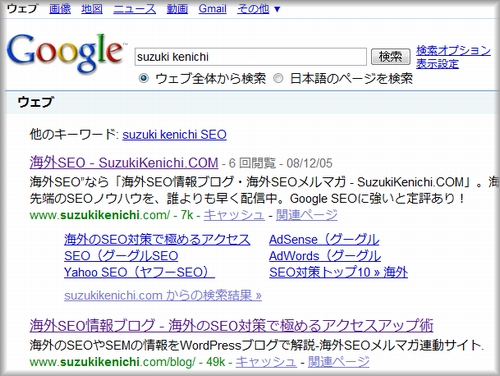Open result 海外SEO - SuzukiKenichi.COM
Screen dimensions: 500x376
click(x=124, y=163)
